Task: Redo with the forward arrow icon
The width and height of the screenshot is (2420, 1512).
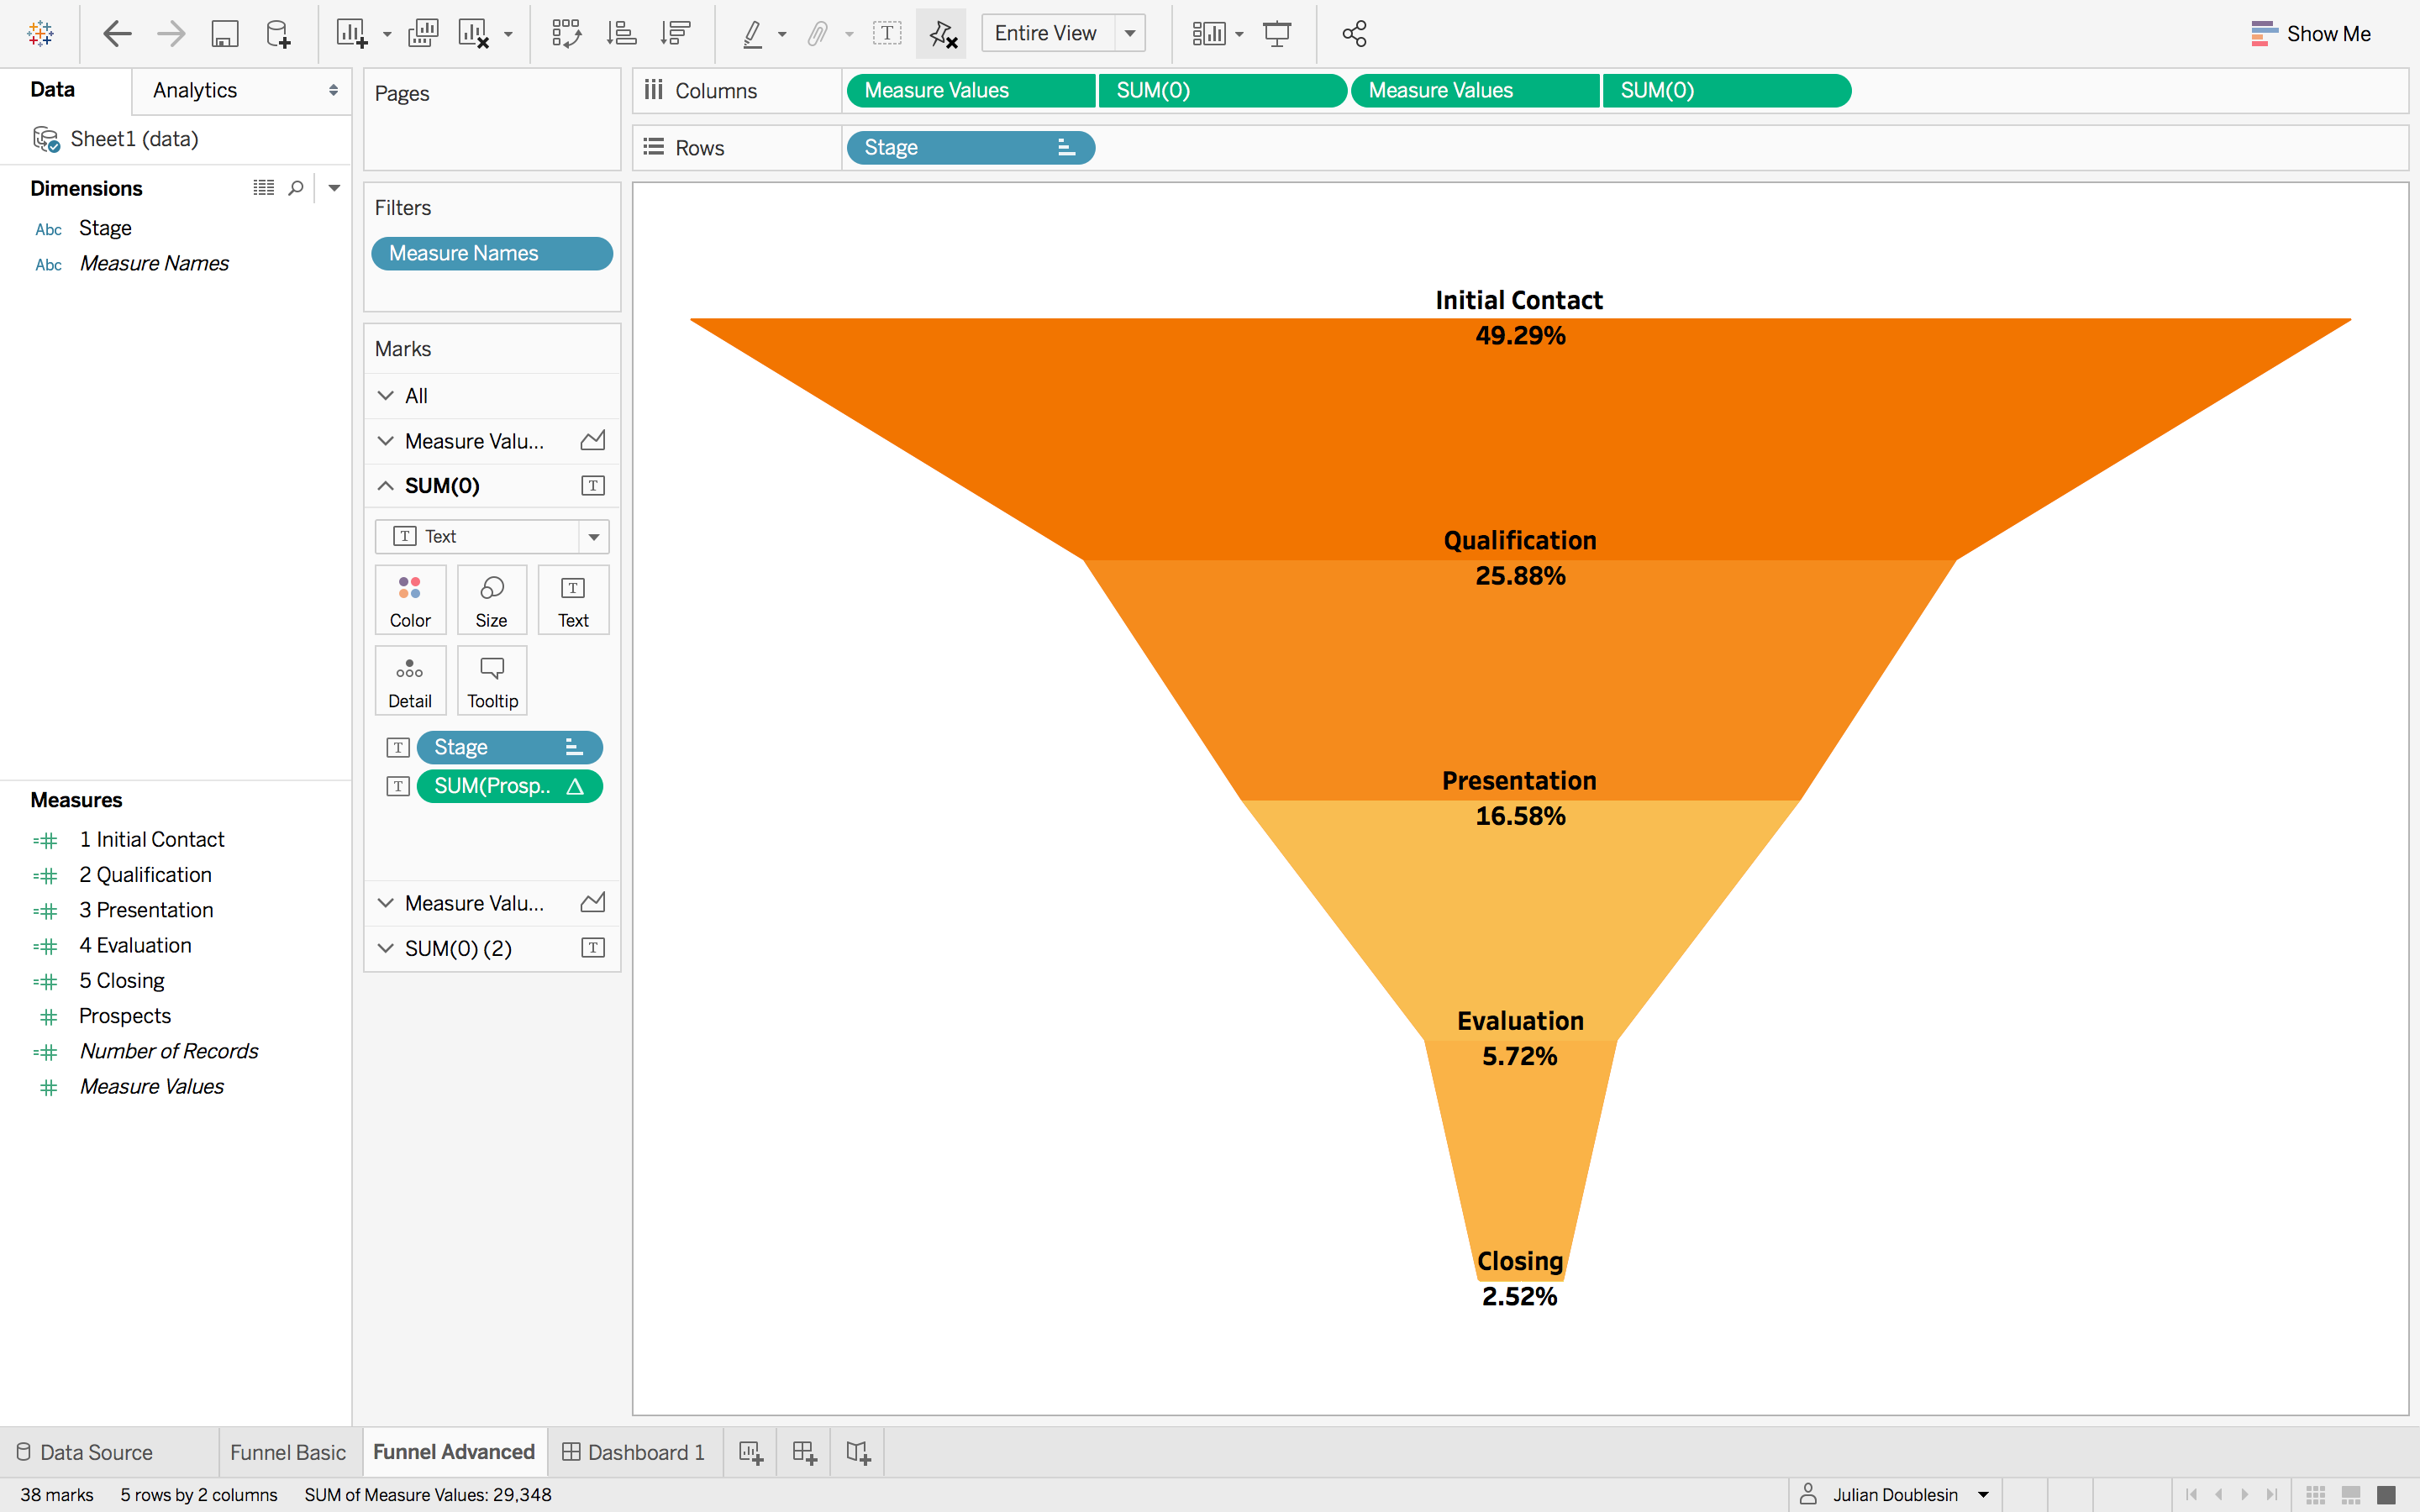Action: tap(171, 33)
